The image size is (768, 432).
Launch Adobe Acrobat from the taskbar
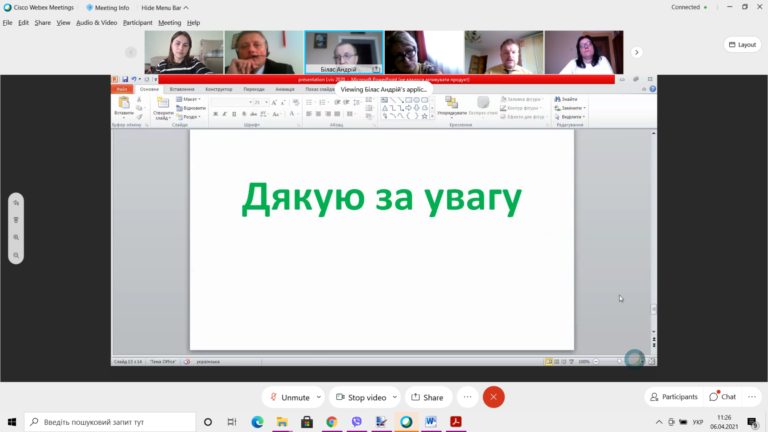(x=456, y=422)
